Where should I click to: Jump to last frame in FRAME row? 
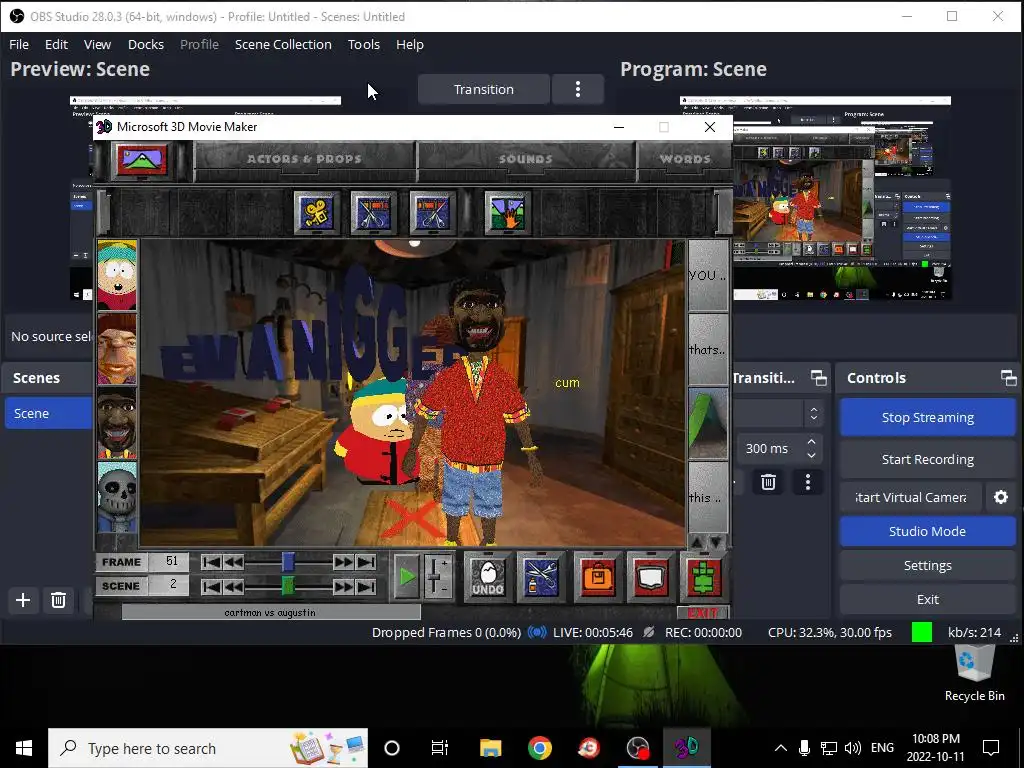tap(366, 562)
